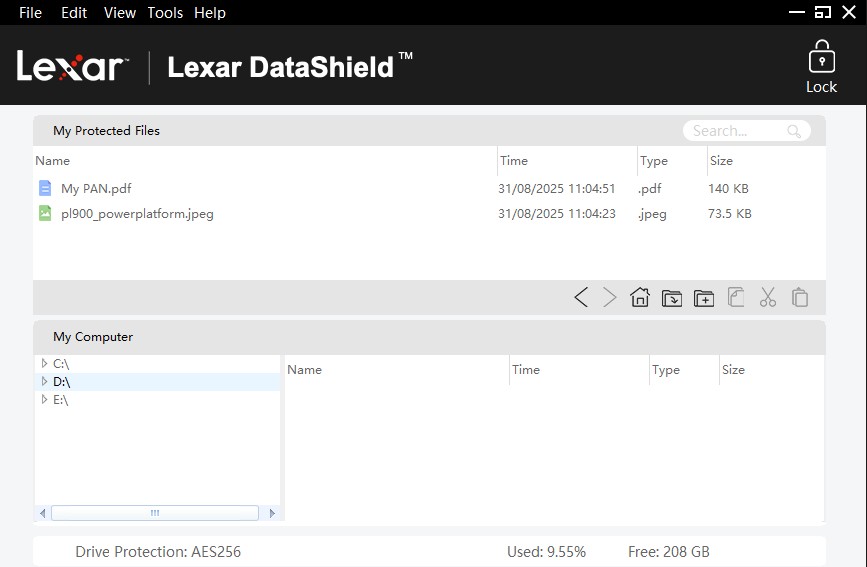The height and width of the screenshot is (567, 867).
Task: Sort protected files by Time column
Action: (514, 160)
